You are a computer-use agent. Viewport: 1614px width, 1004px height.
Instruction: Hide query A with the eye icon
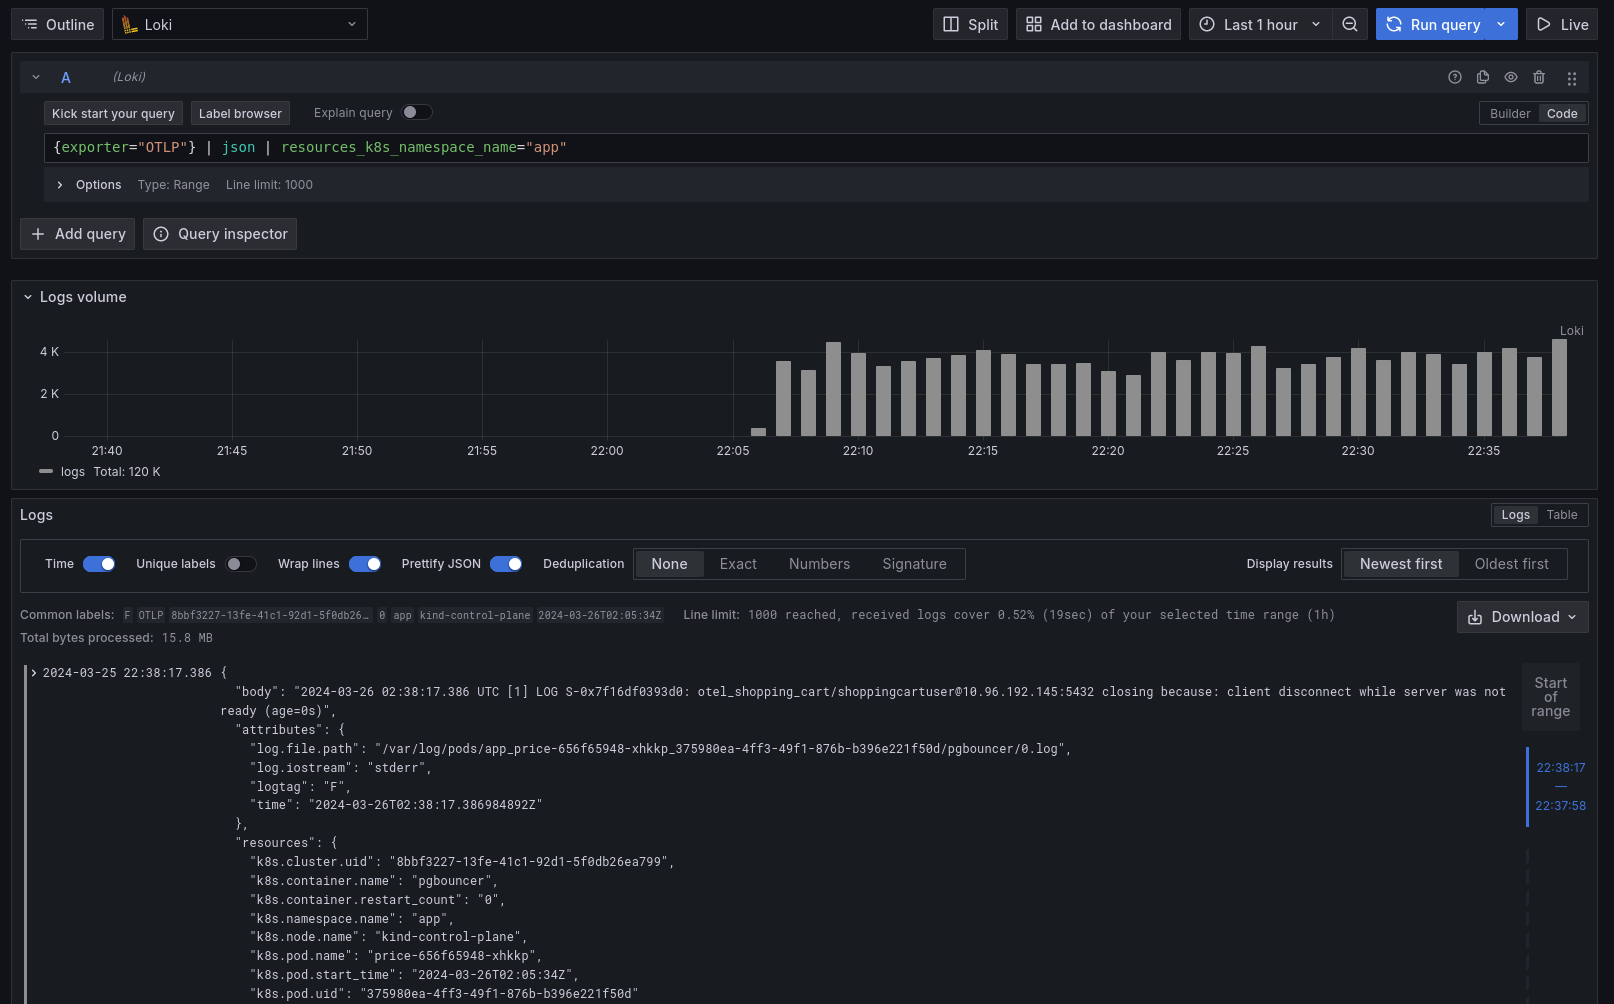pos(1511,77)
